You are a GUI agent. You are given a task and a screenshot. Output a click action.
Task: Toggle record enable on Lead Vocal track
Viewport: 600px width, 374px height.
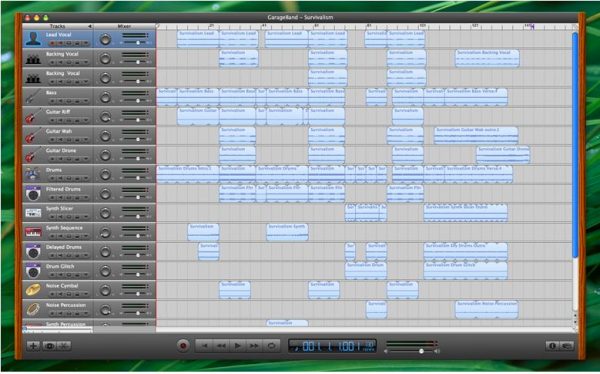[x=52, y=43]
